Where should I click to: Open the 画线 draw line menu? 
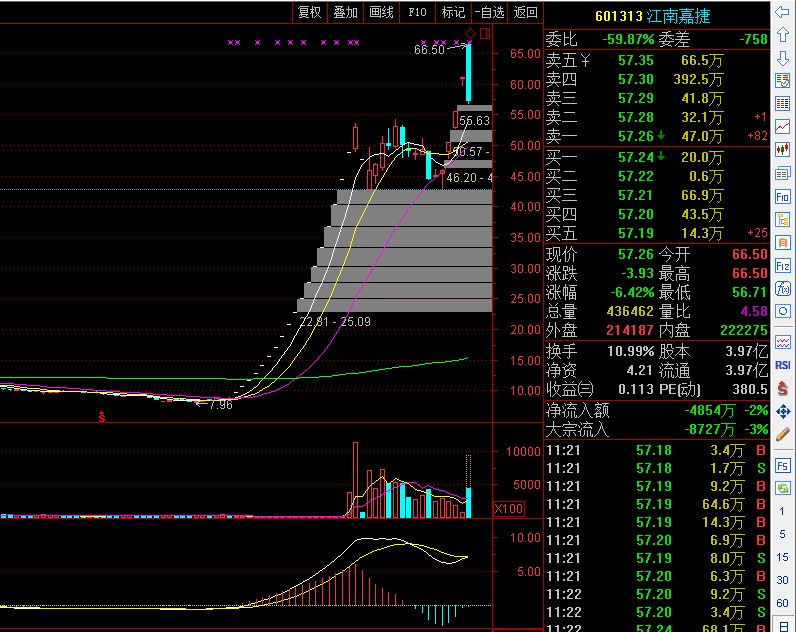pos(382,12)
